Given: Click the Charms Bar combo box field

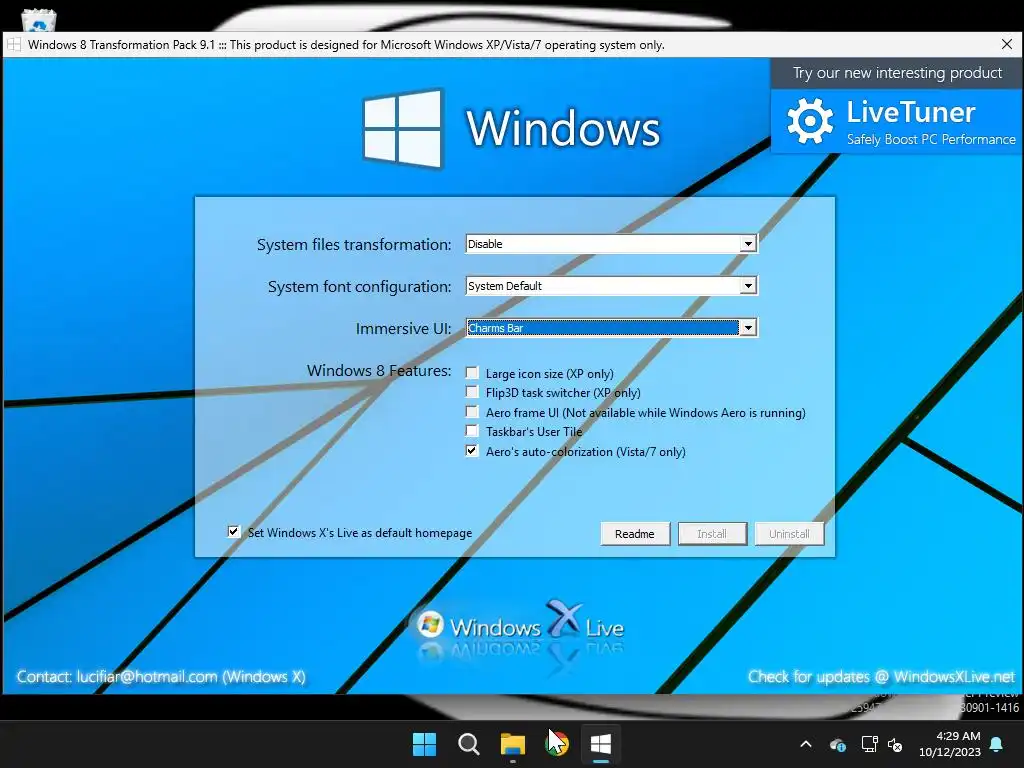Looking at the screenshot, I should point(611,327).
